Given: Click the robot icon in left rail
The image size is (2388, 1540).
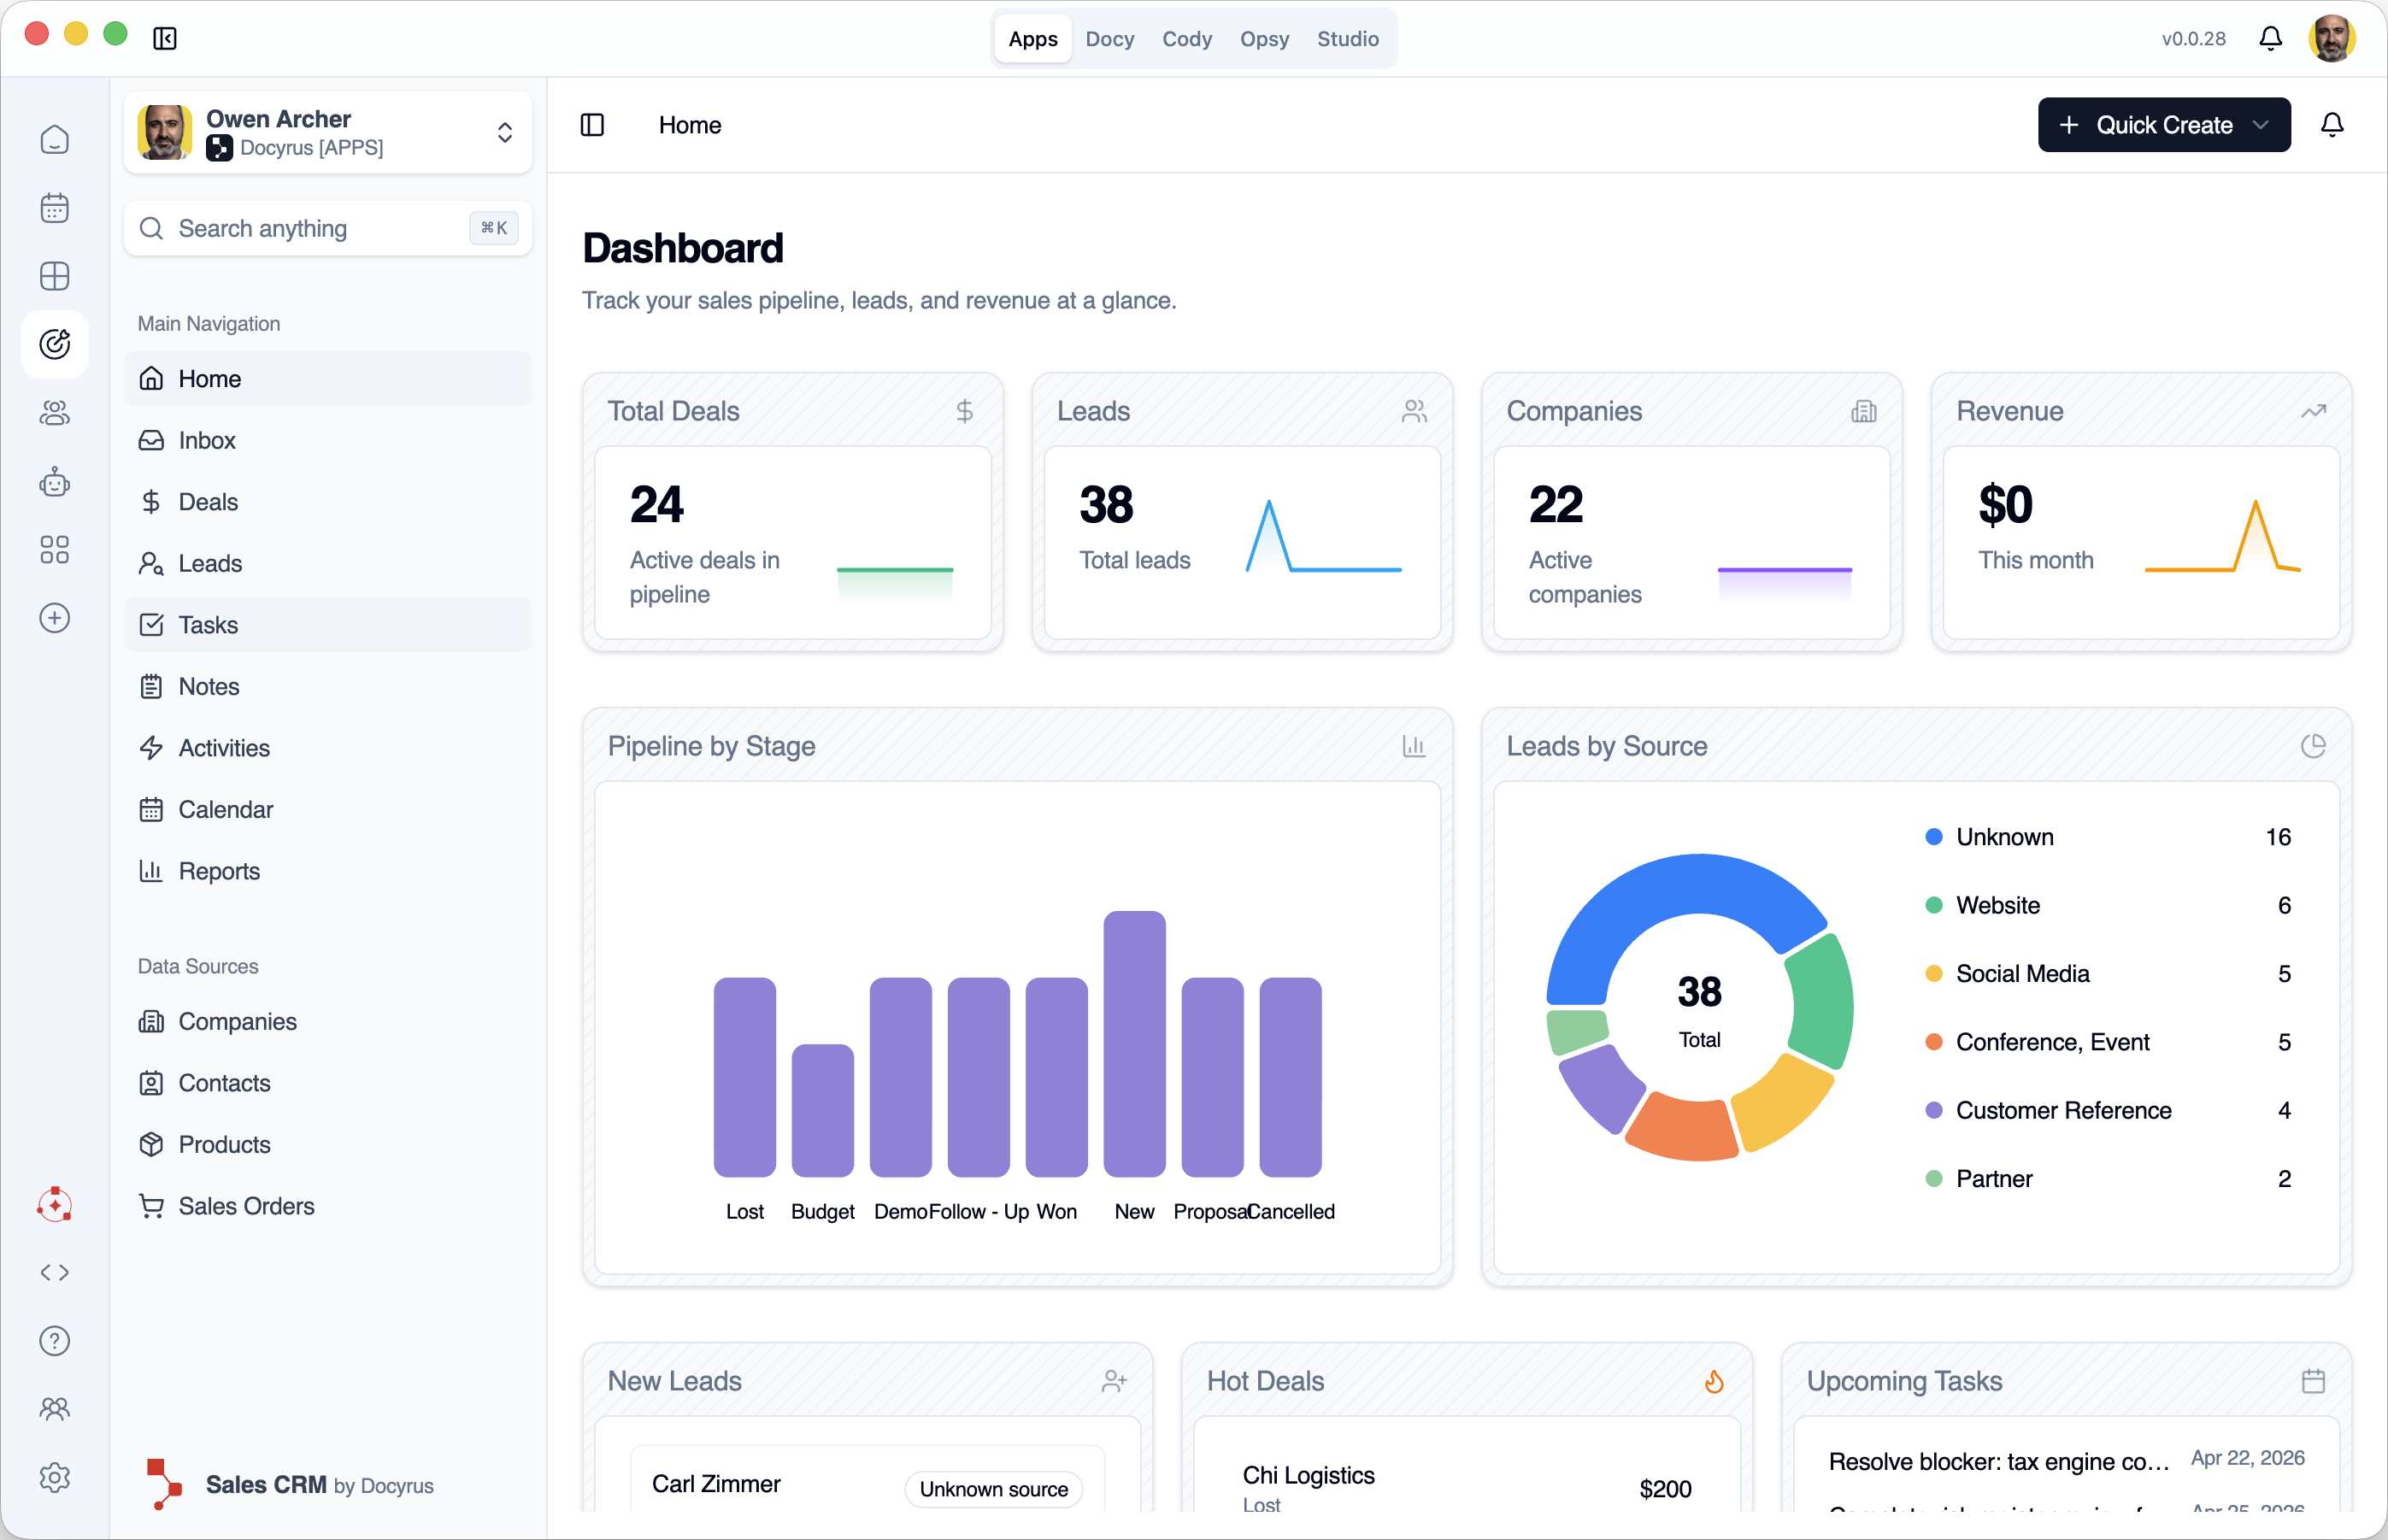Looking at the screenshot, I should coord(54,482).
